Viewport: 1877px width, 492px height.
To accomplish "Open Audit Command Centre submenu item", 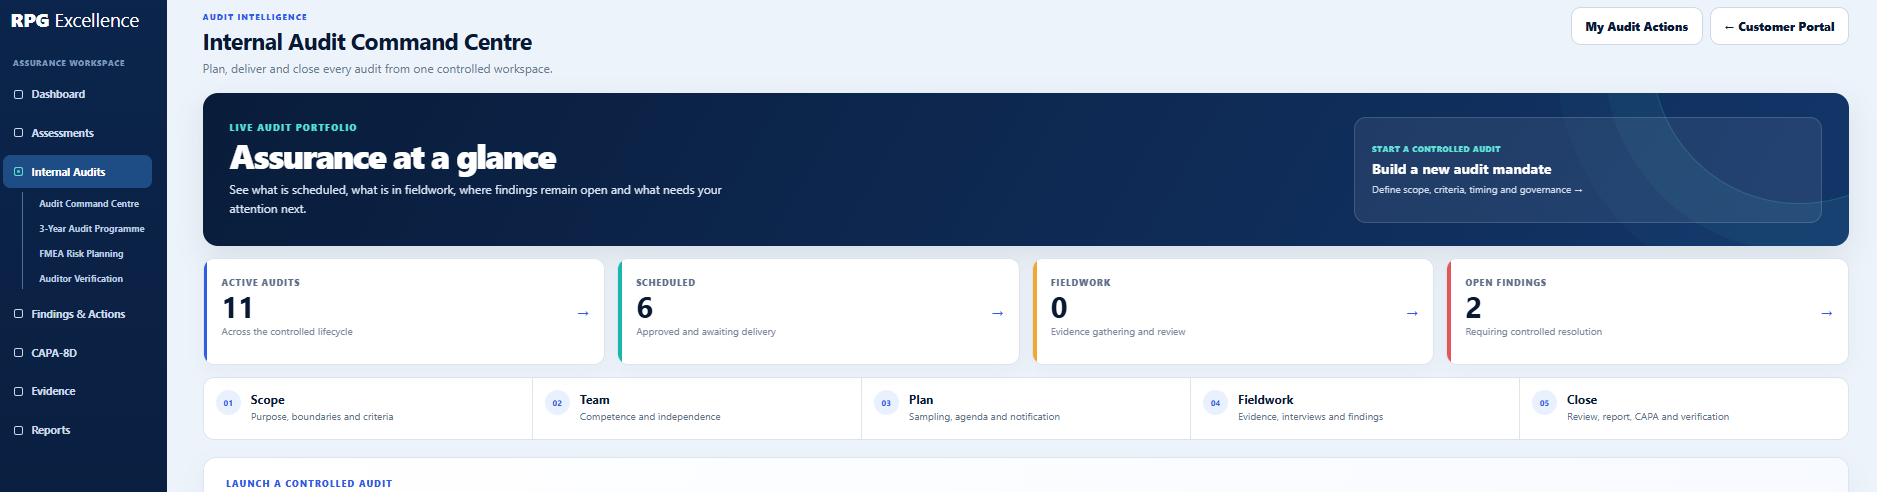I will [x=89, y=204].
